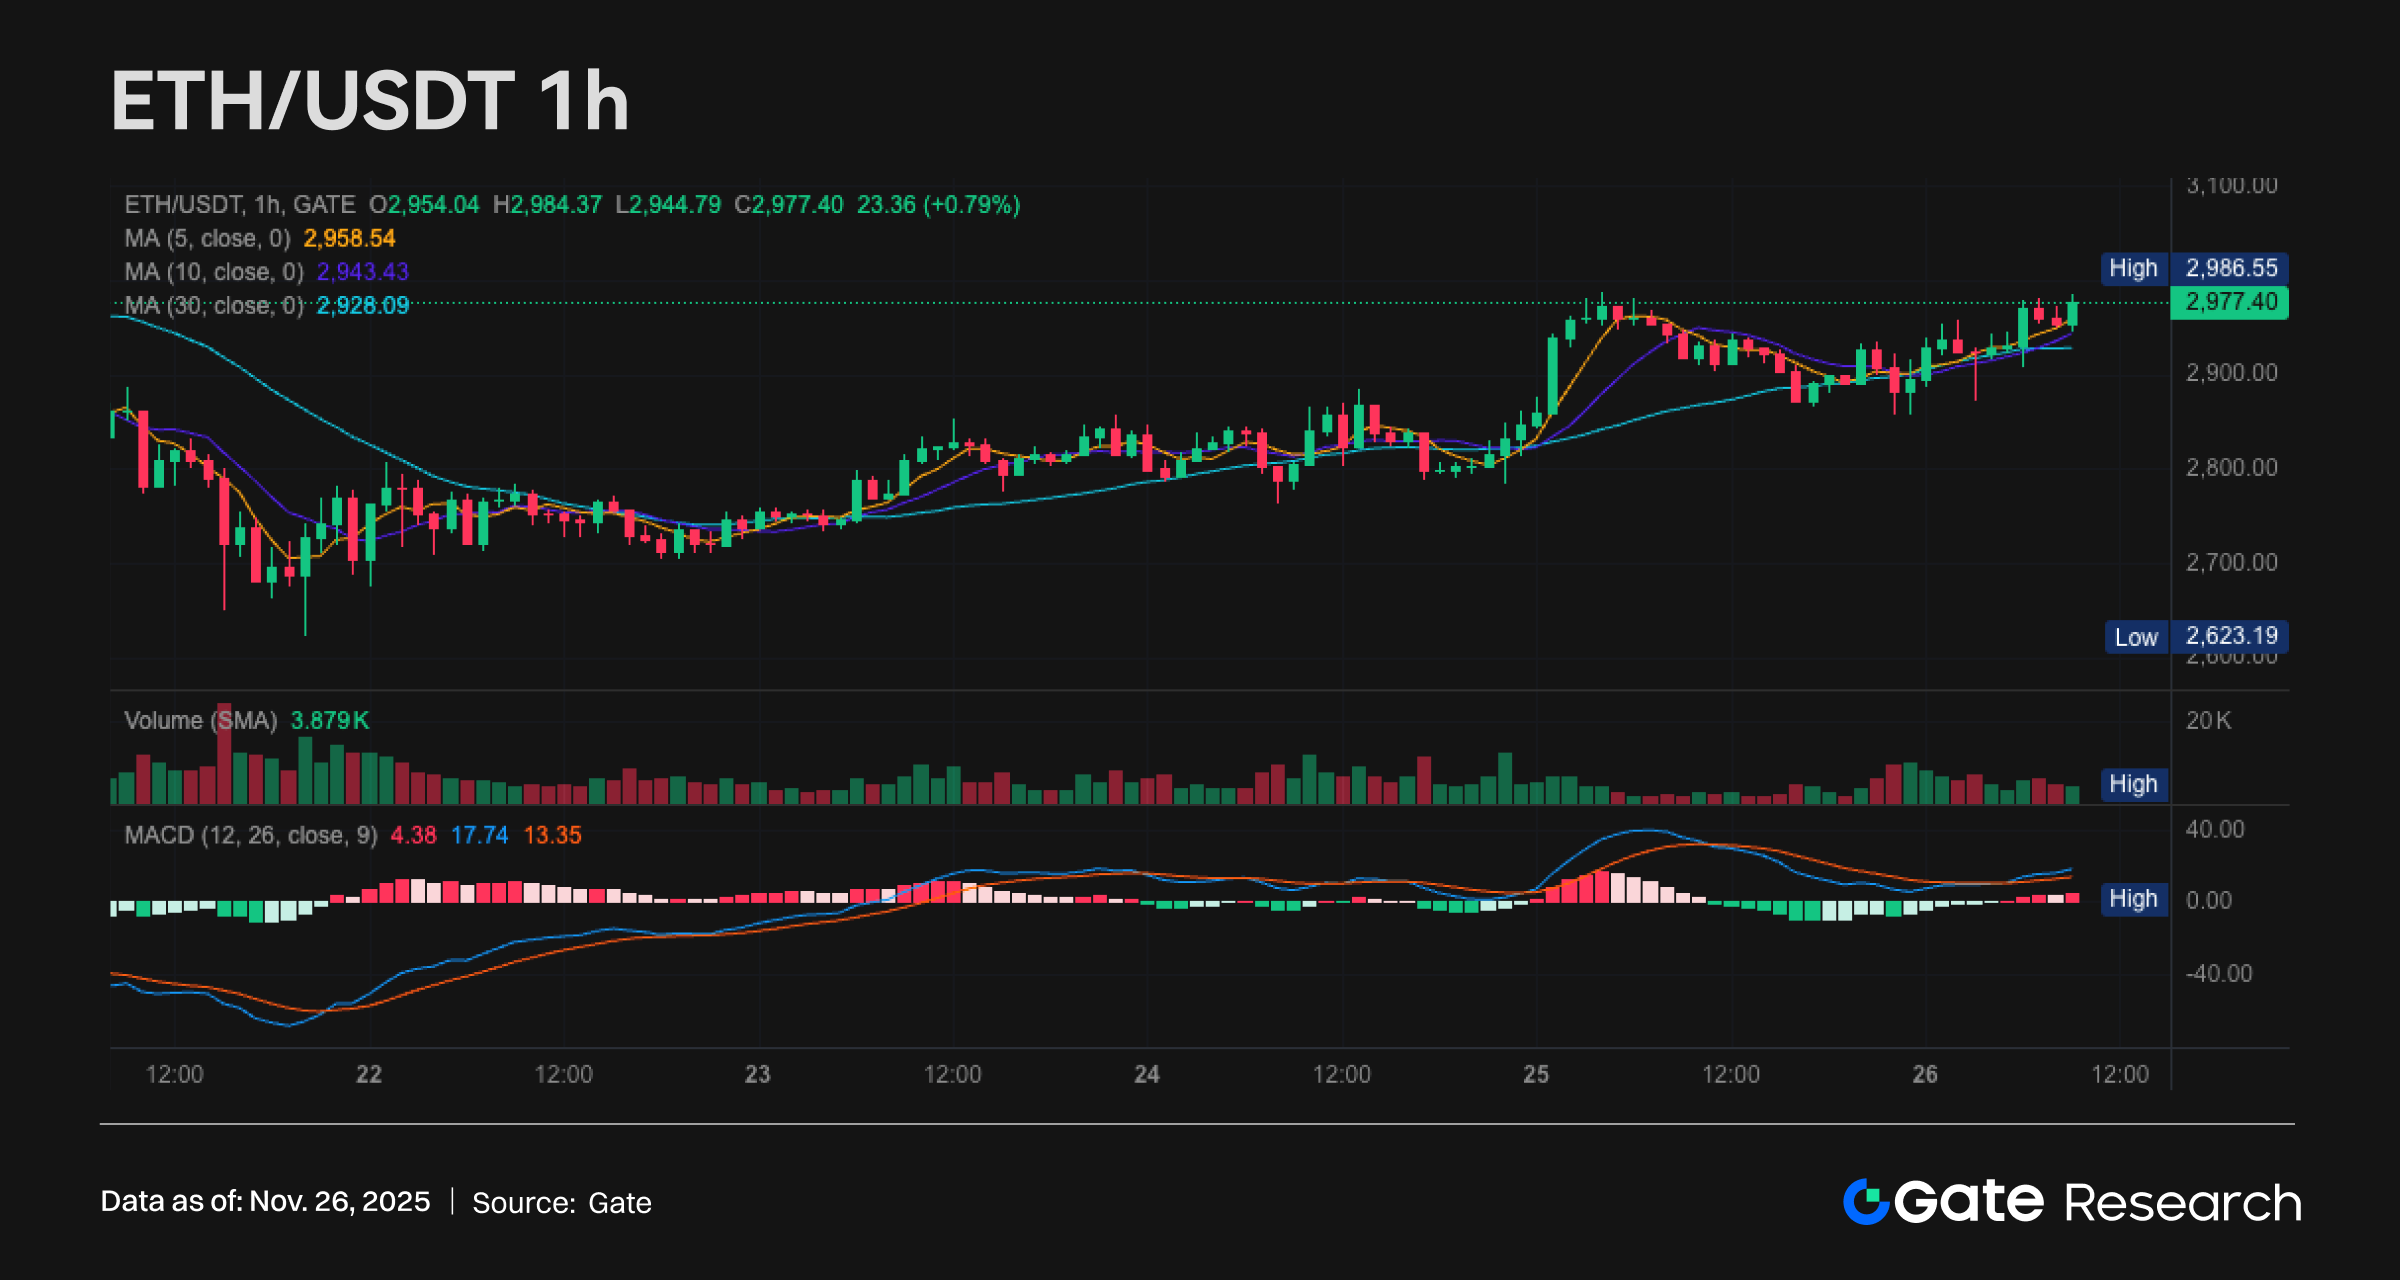Click the ETH/USDT 1h chart title
Screen dimensions: 2400x1280
coord(370,101)
